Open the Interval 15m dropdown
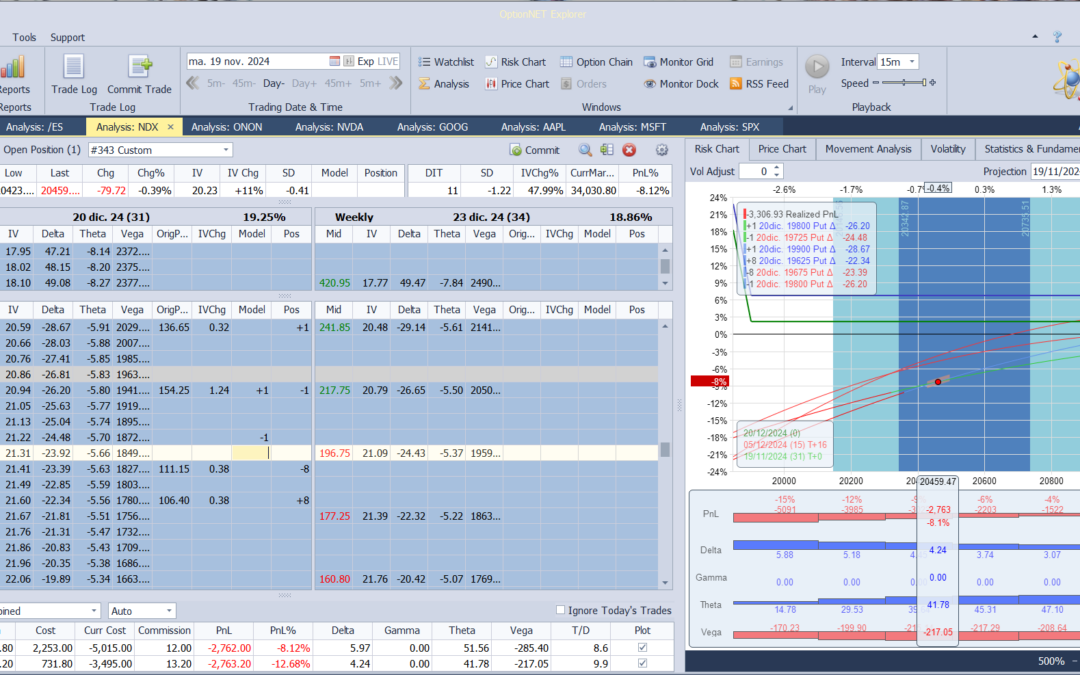Image resolution: width=1080 pixels, height=675 pixels. pyautogui.click(x=912, y=62)
